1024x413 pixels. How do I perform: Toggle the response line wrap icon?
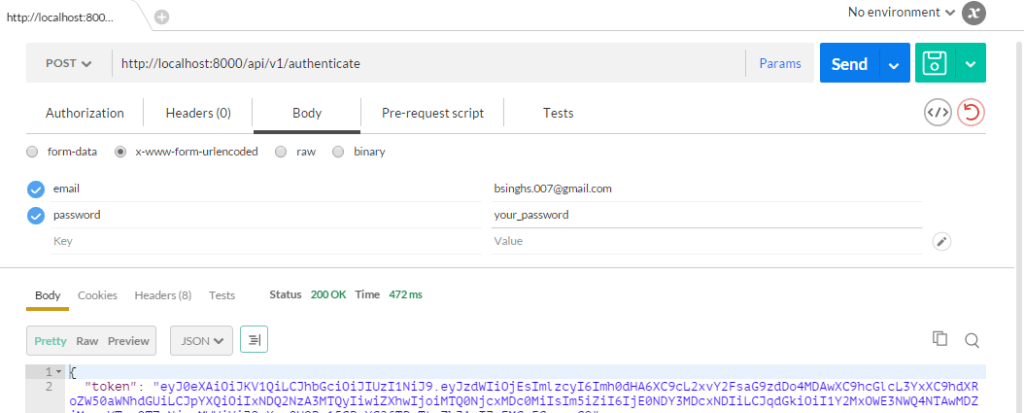point(255,340)
